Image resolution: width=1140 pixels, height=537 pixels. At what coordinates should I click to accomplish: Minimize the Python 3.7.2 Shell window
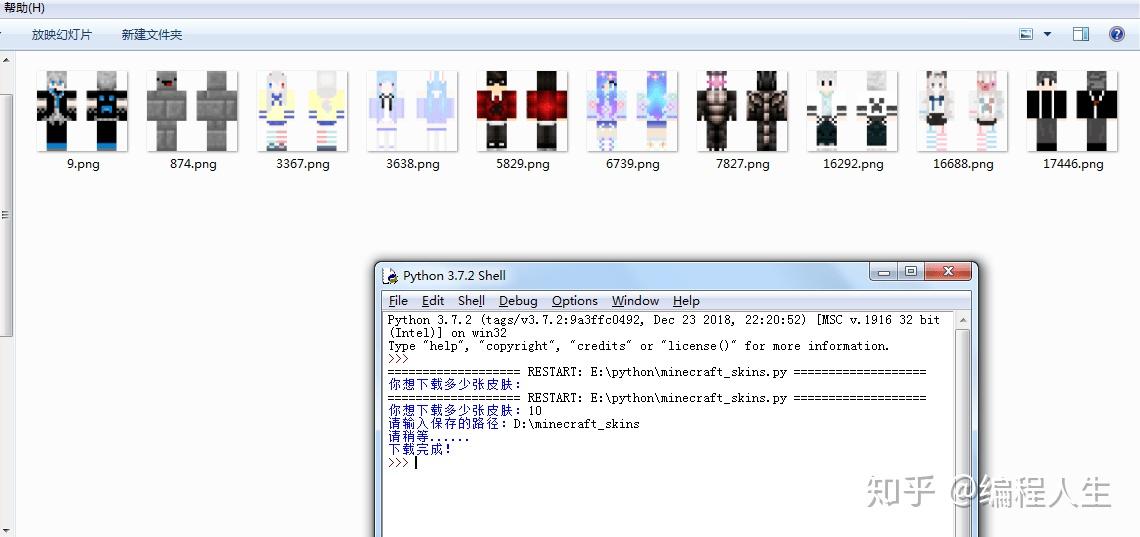pyautogui.click(x=885, y=272)
